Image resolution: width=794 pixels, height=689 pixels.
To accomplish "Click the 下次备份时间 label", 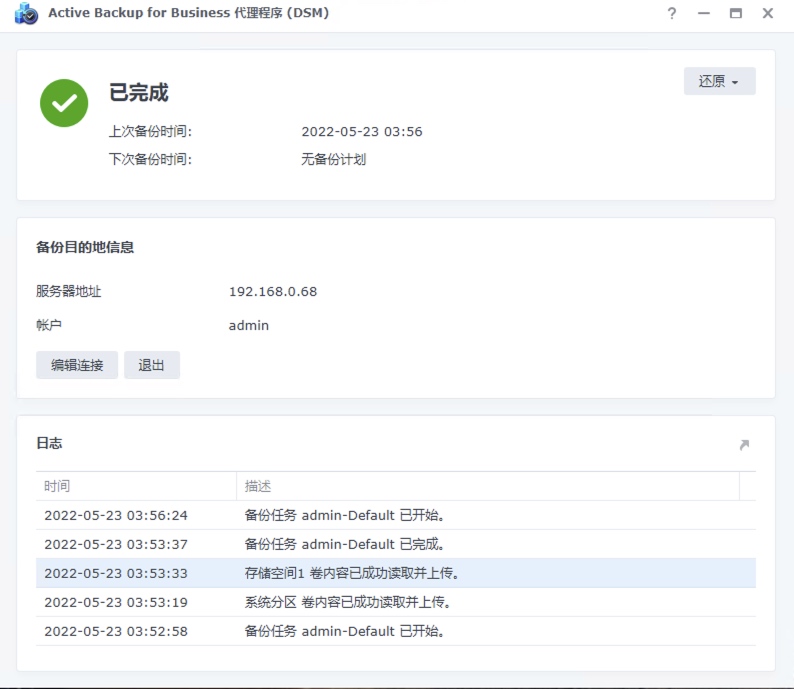I will [x=150, y=159].
